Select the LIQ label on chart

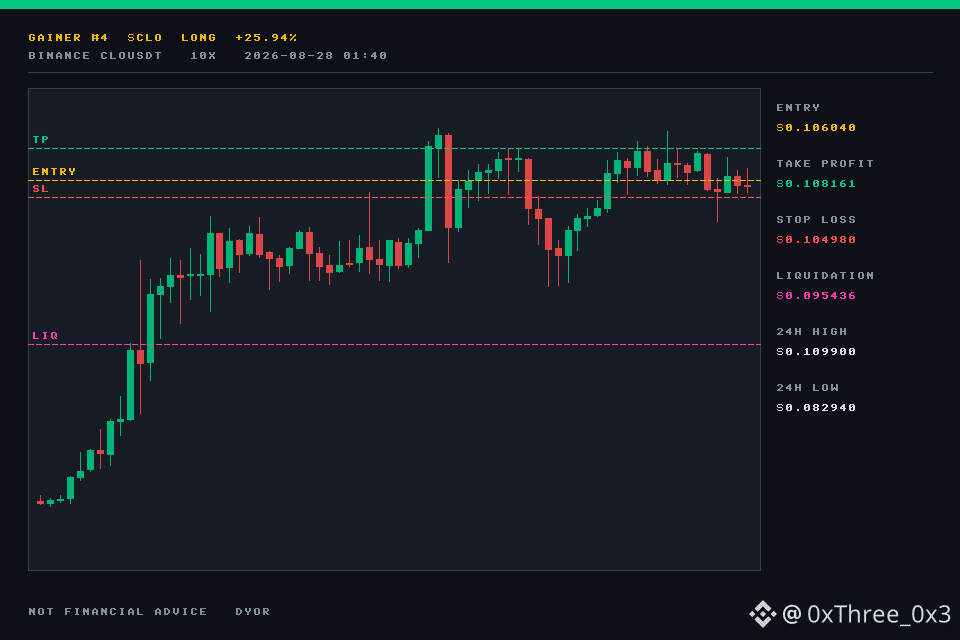pyautogui.click(x=45, y=336)
